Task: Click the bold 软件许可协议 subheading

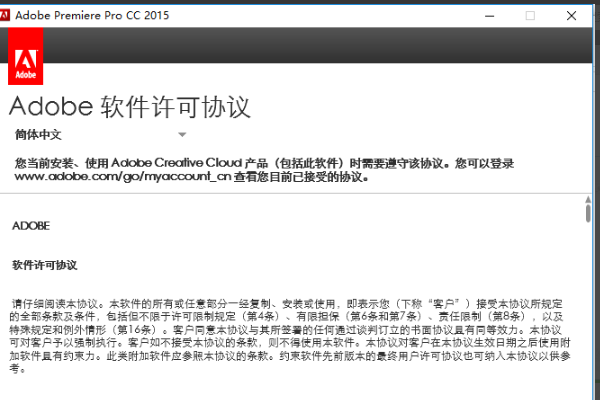Action: 45,265
